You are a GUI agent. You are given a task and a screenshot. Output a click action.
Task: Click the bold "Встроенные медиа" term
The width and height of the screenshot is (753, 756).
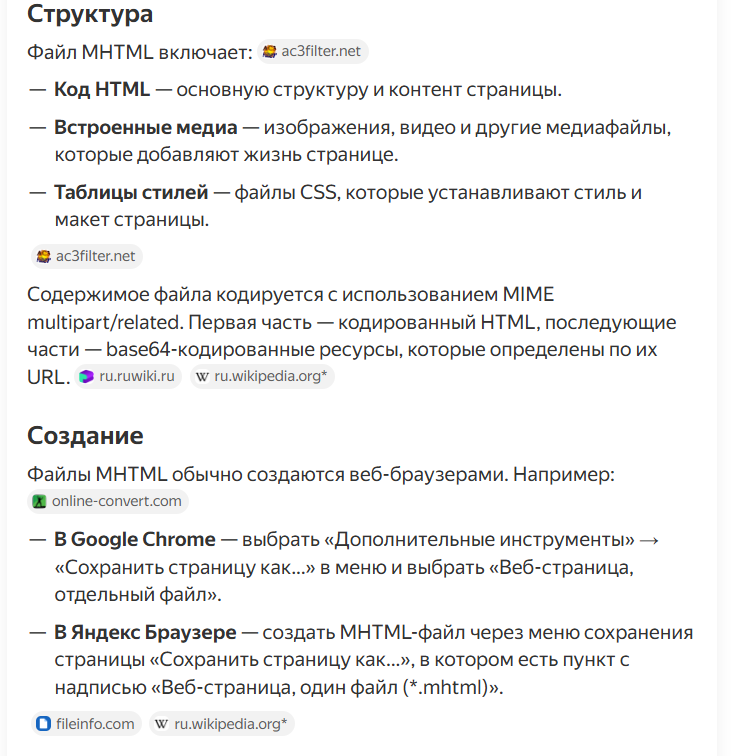(x=145, y=128)
